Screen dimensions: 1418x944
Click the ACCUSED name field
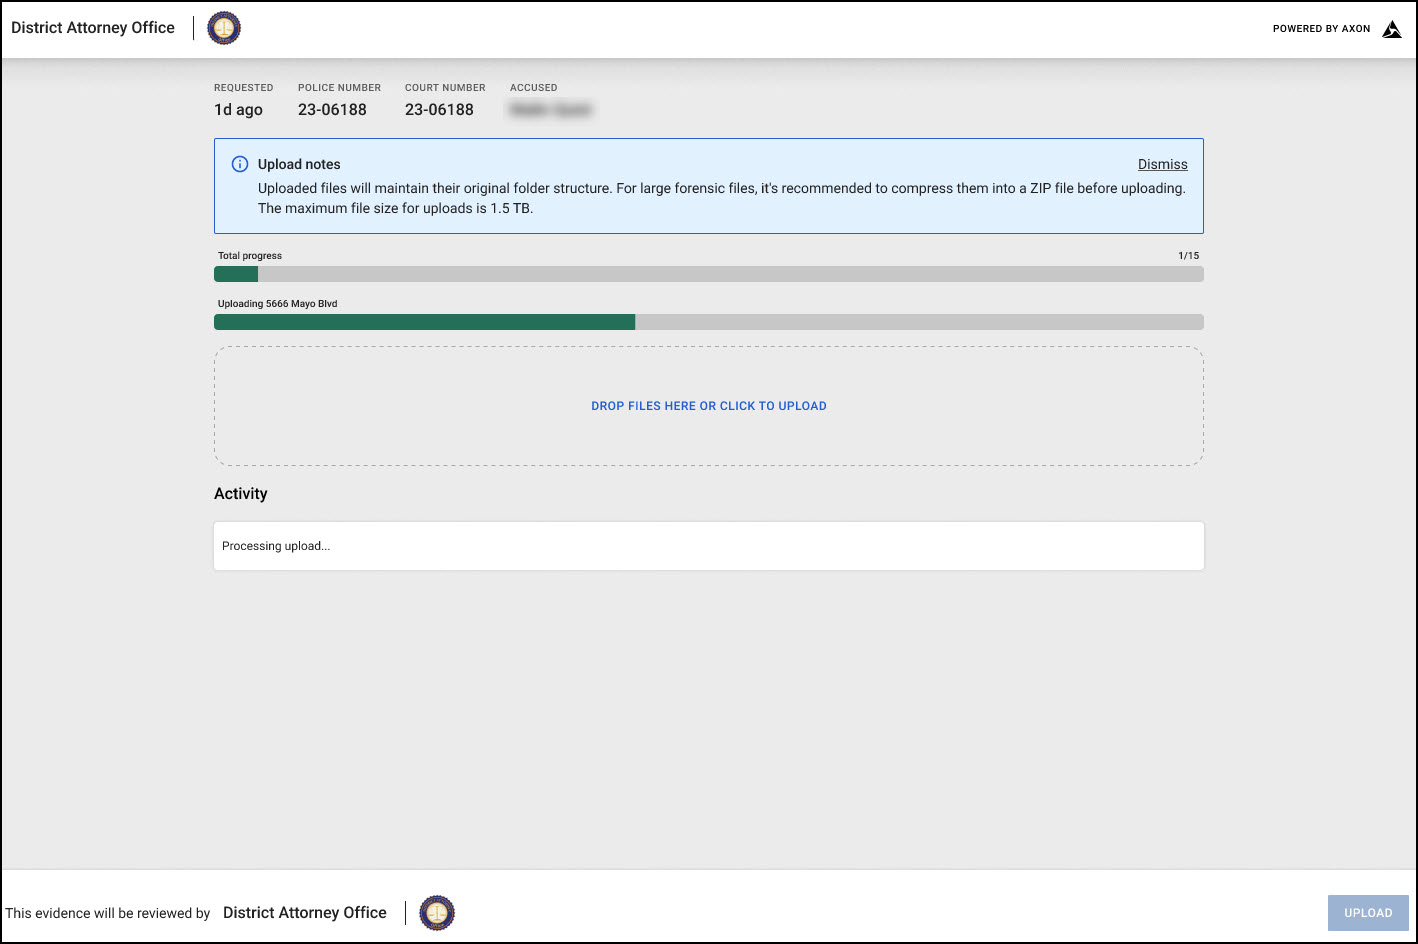(550, 109)
